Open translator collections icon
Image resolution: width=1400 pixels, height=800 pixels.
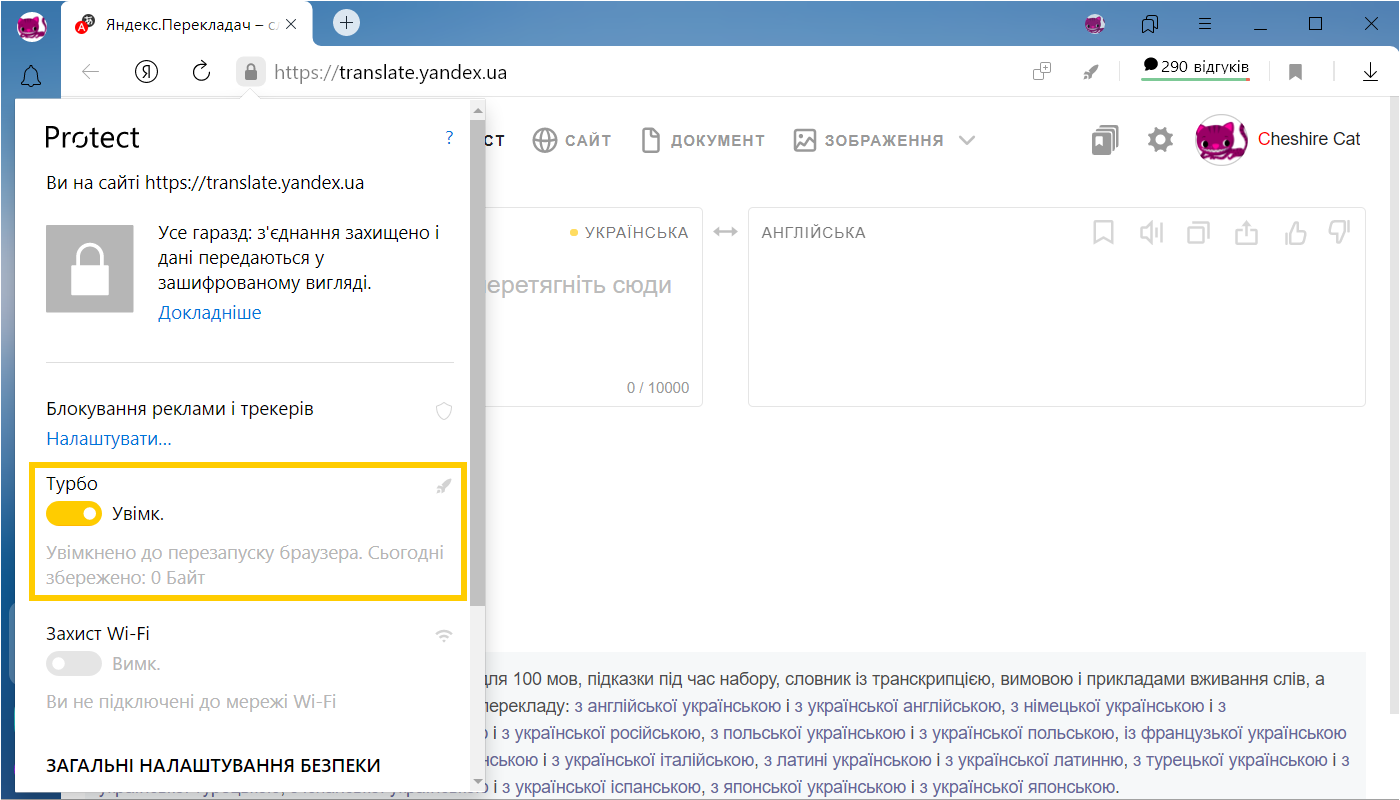coord(1105,140)
